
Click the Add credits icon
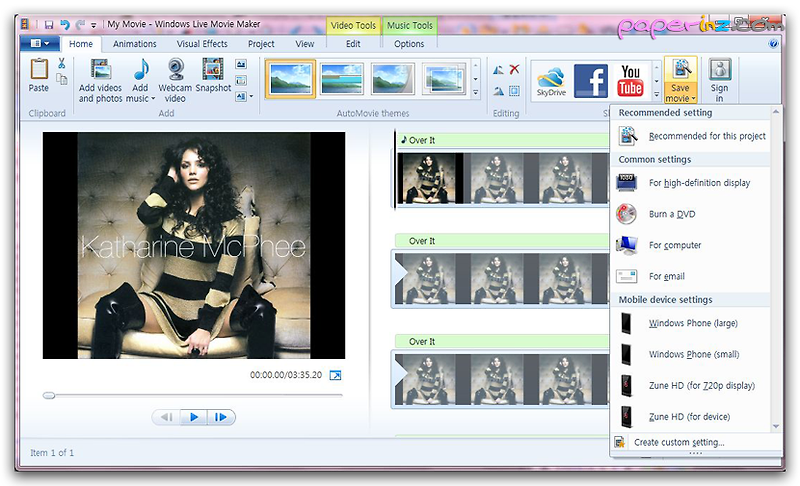tap(240, 96)
